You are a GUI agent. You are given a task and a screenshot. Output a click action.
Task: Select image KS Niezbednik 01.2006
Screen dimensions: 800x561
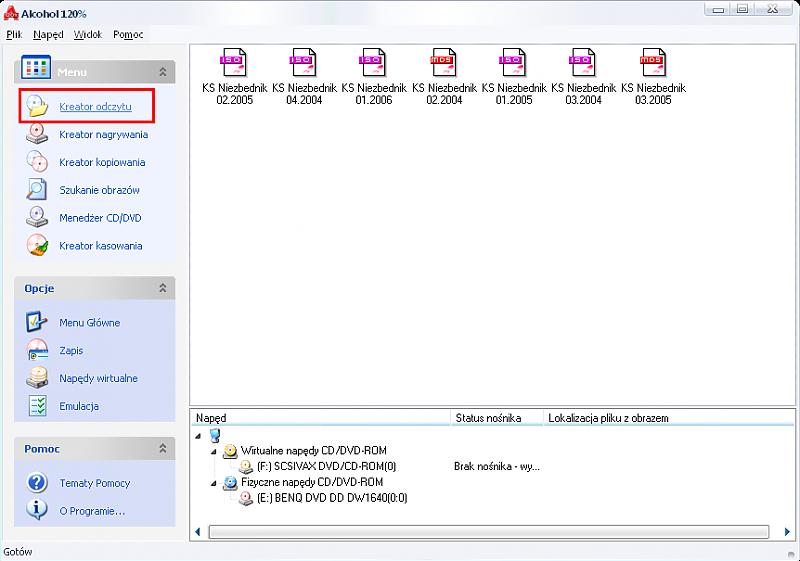pyautogui.click(x=374, y=76)
